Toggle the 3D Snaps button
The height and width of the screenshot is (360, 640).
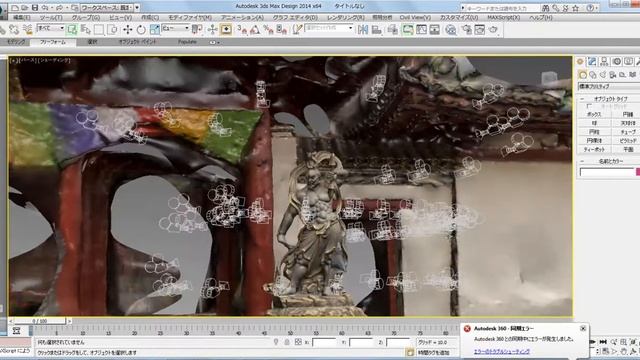point(242,29)
